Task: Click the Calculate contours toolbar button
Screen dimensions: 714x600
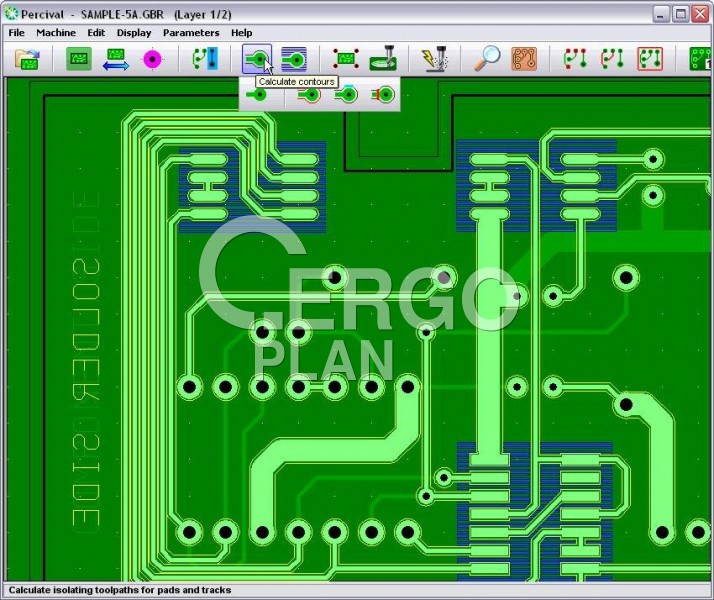Action: 257,59
